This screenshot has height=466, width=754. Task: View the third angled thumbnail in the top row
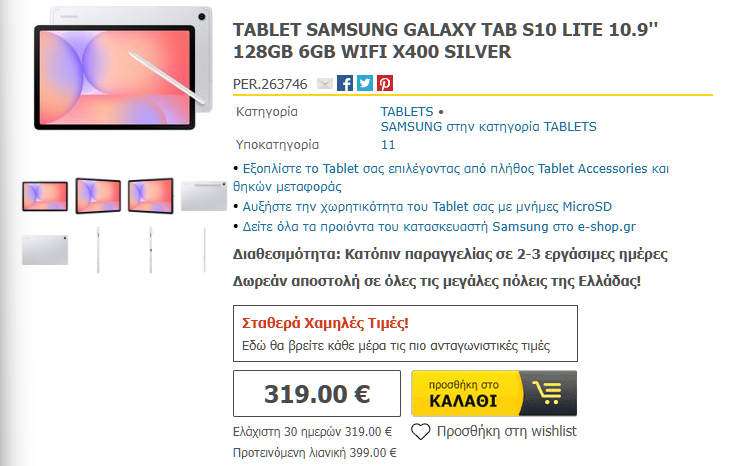click(x=151, y=195)
